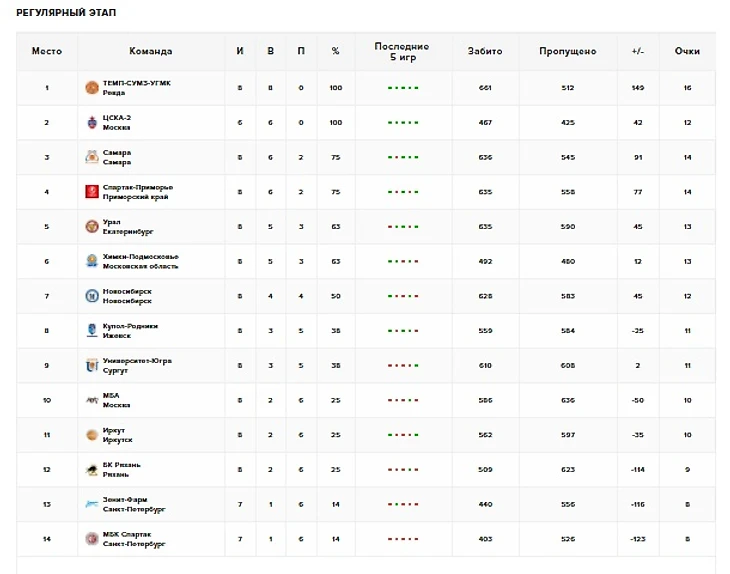Image resolution: width=730 pixels, height=574 pixels.
Task: Open Университет-Югра Сургут team link
Action: (136, 361)
